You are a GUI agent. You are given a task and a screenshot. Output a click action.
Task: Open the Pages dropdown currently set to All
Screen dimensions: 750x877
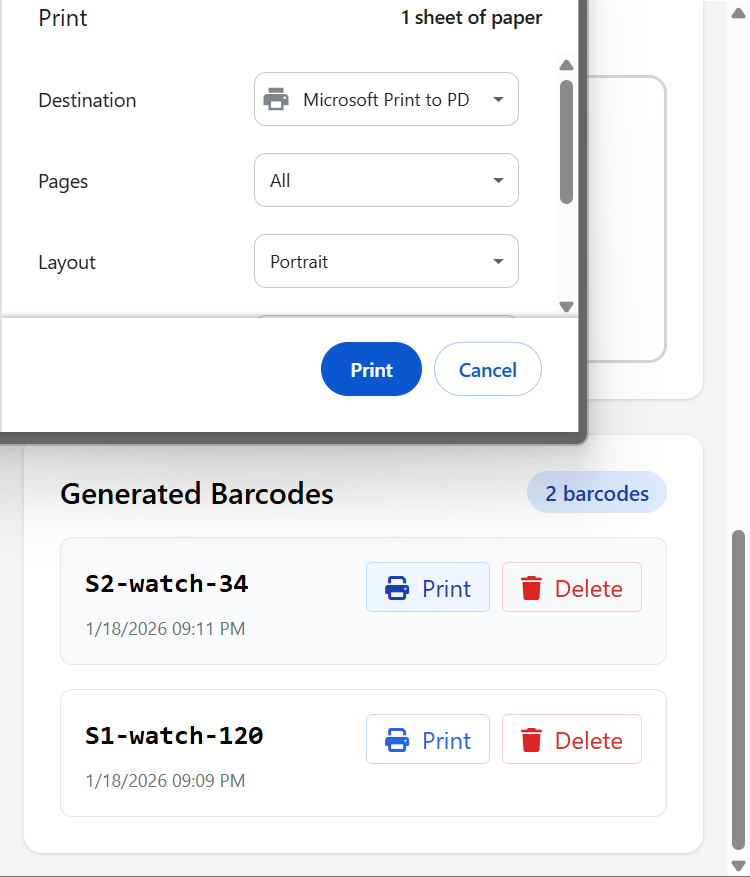pos(386,180)
